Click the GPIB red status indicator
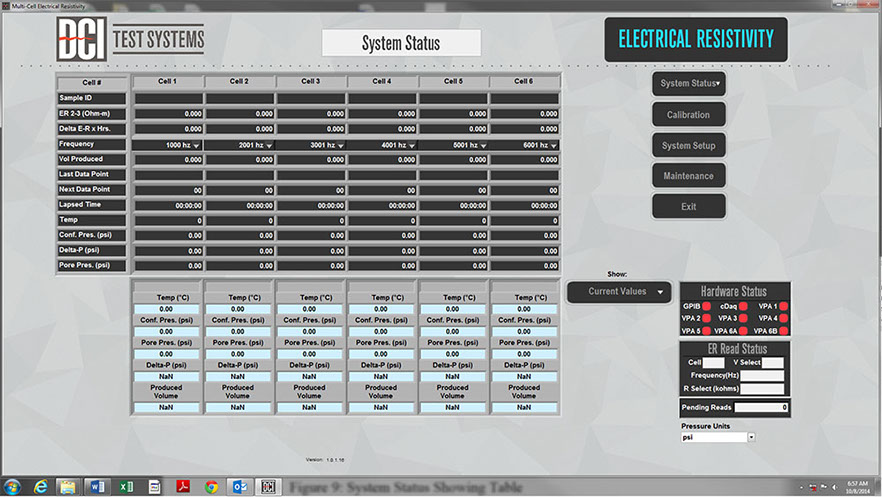 coord(706,306)
